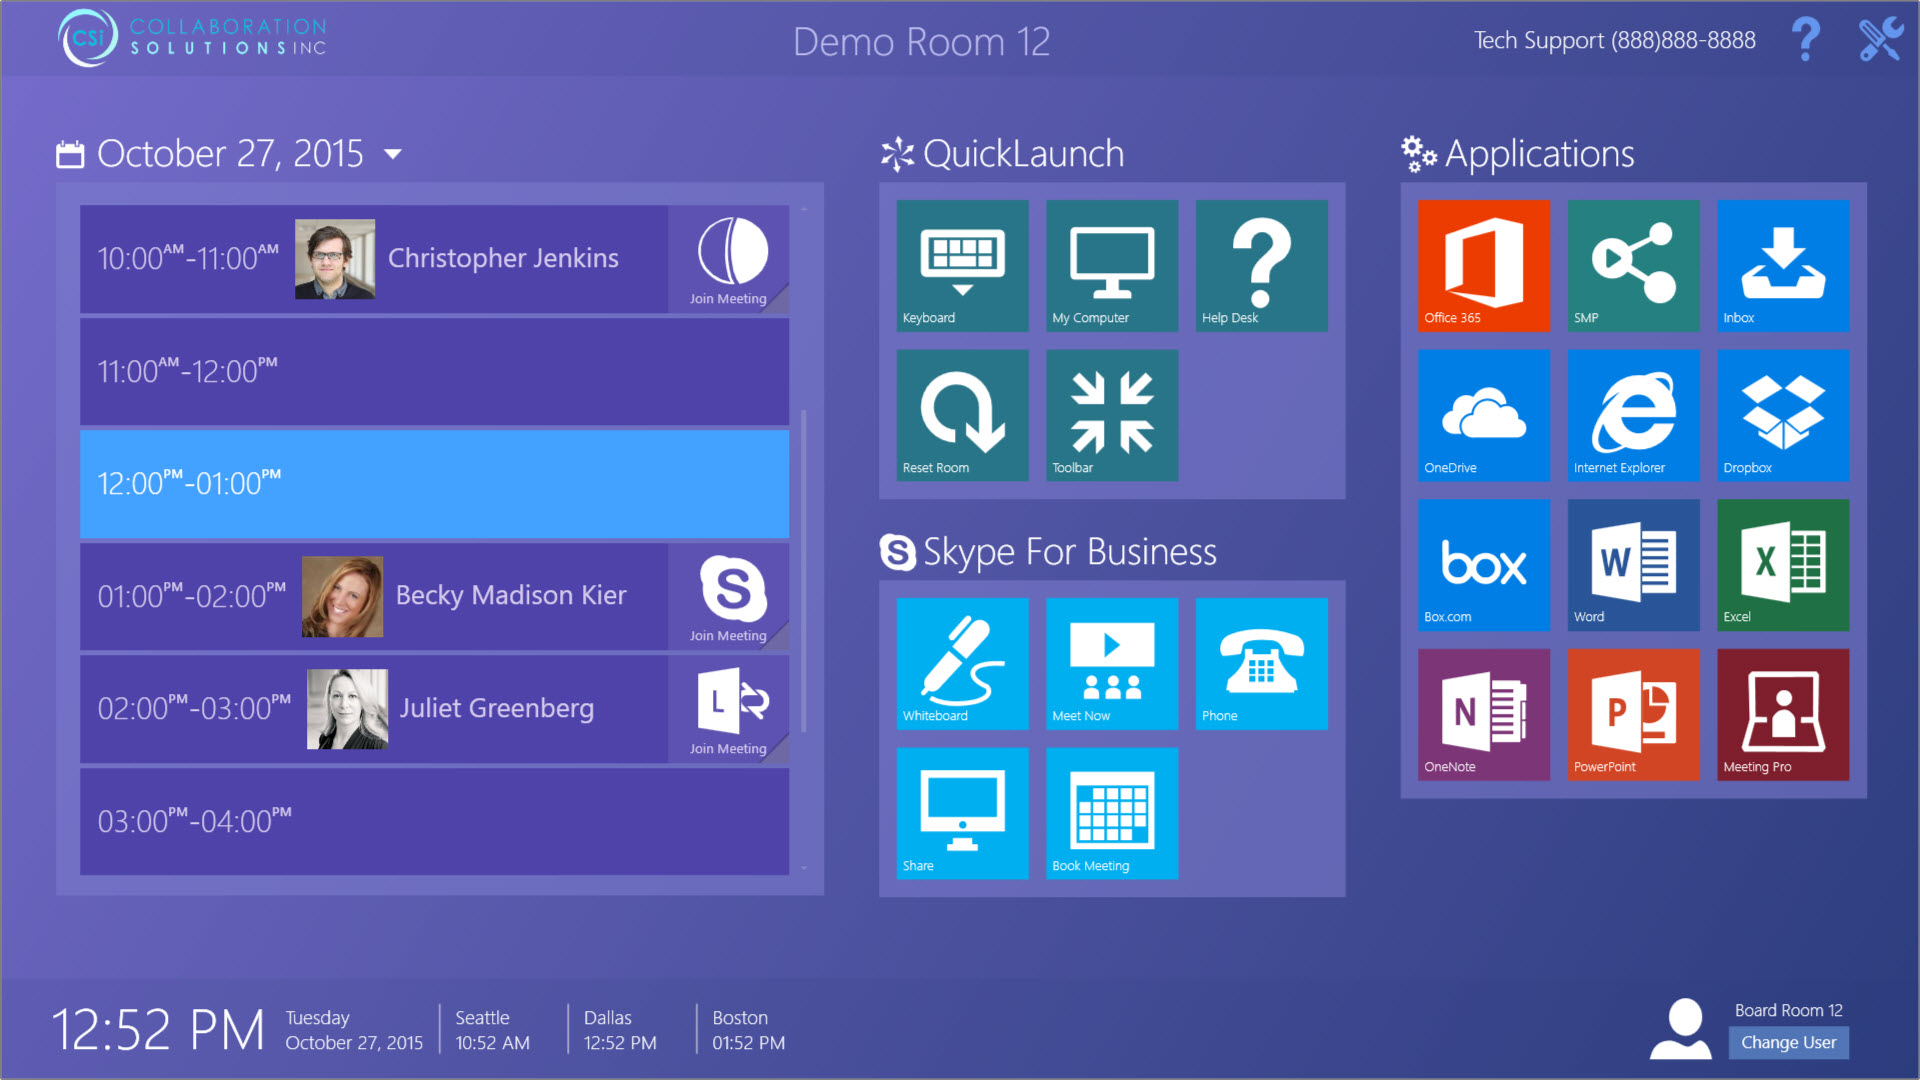Image resolution: width=1920 pixels, height=1080 pixels.
Task: Join Becky Madison Kier's Skype meeting
Action: [x=729, y=597]
